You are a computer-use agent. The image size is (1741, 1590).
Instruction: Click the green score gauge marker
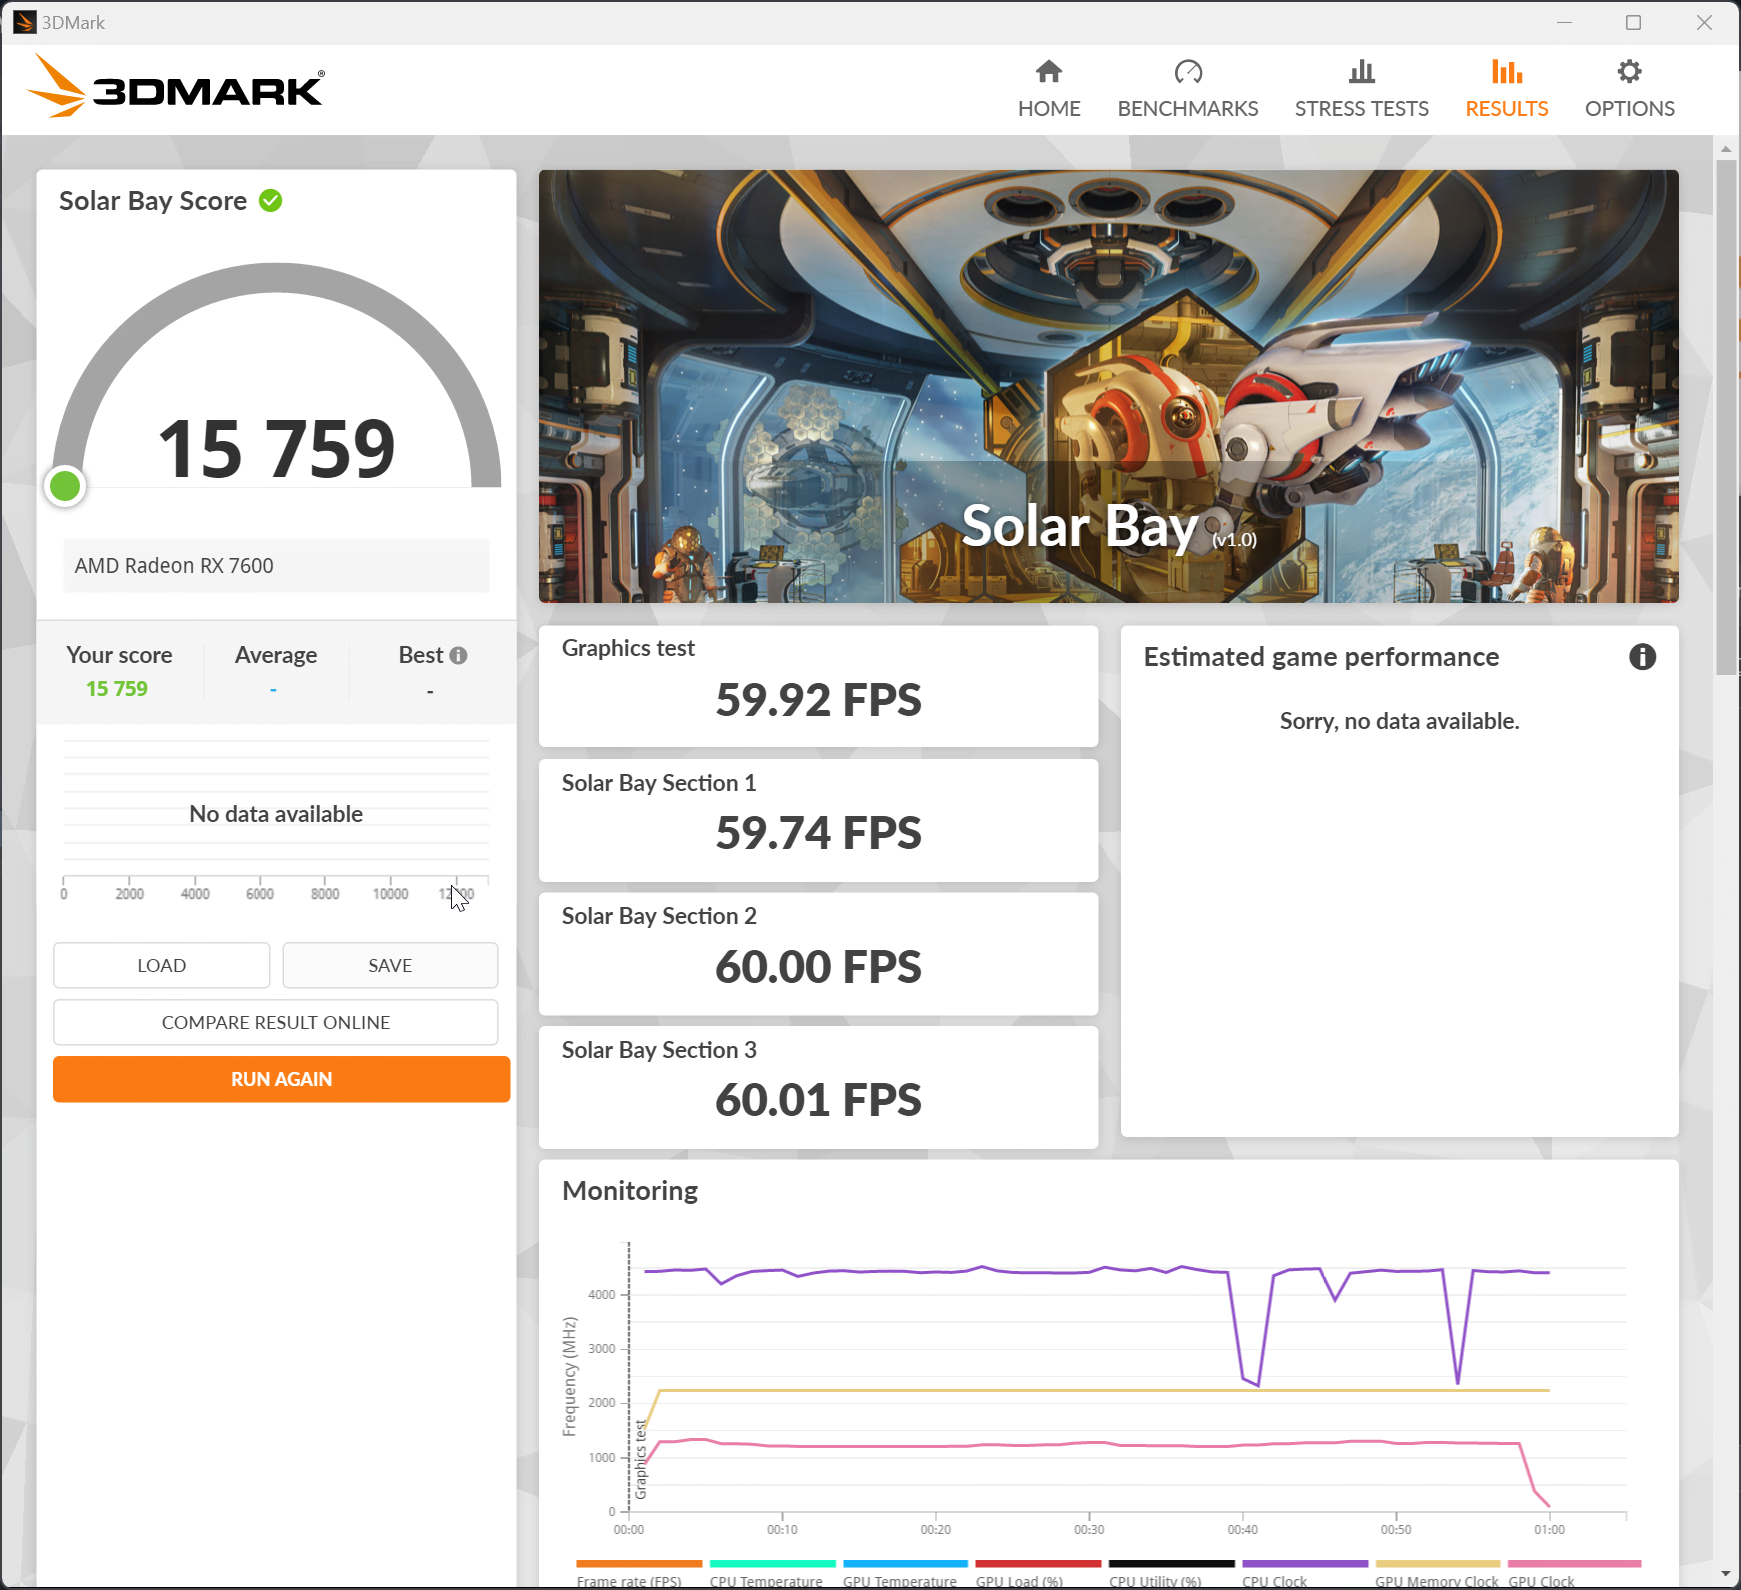pyautogui.click(x=65, y=487)
